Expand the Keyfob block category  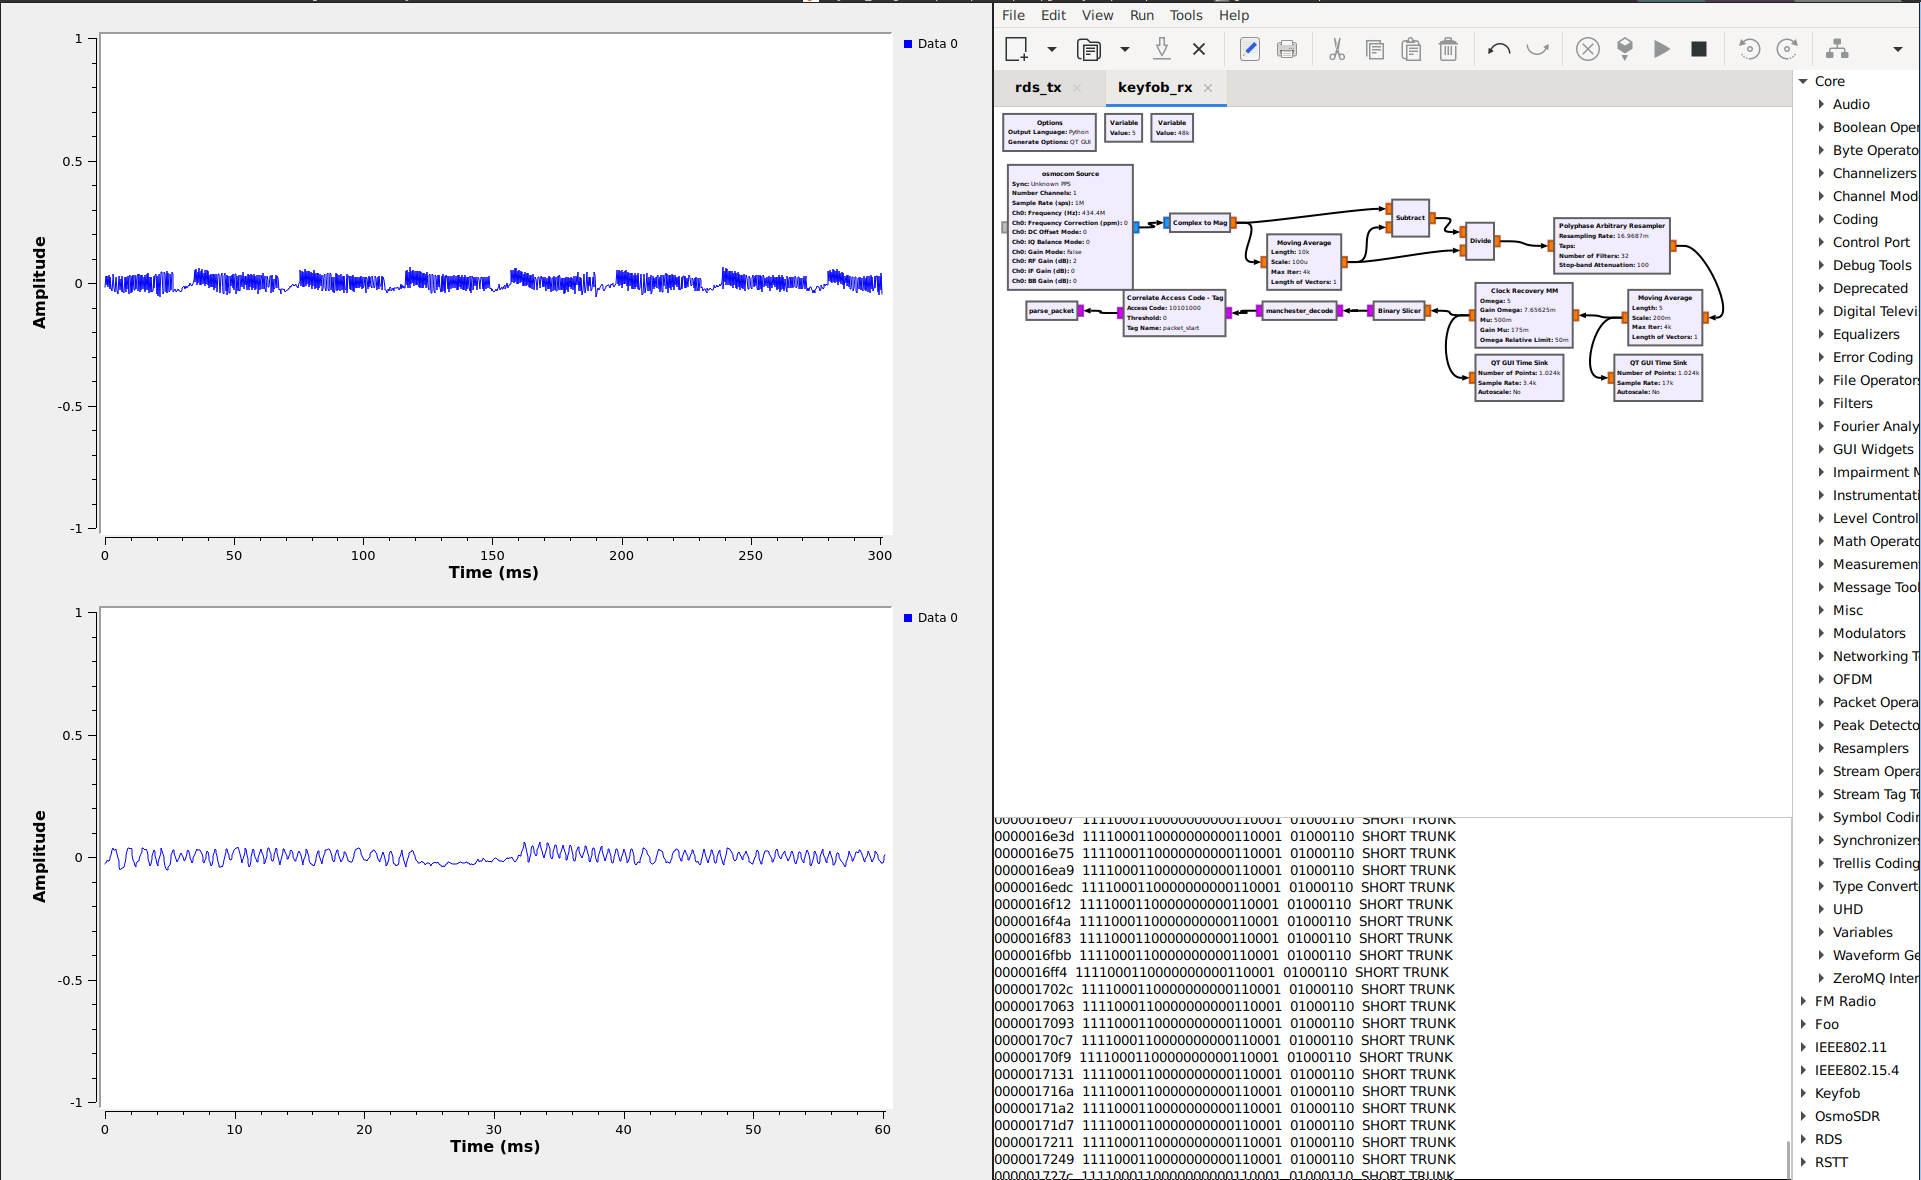pos(1803,1093)
